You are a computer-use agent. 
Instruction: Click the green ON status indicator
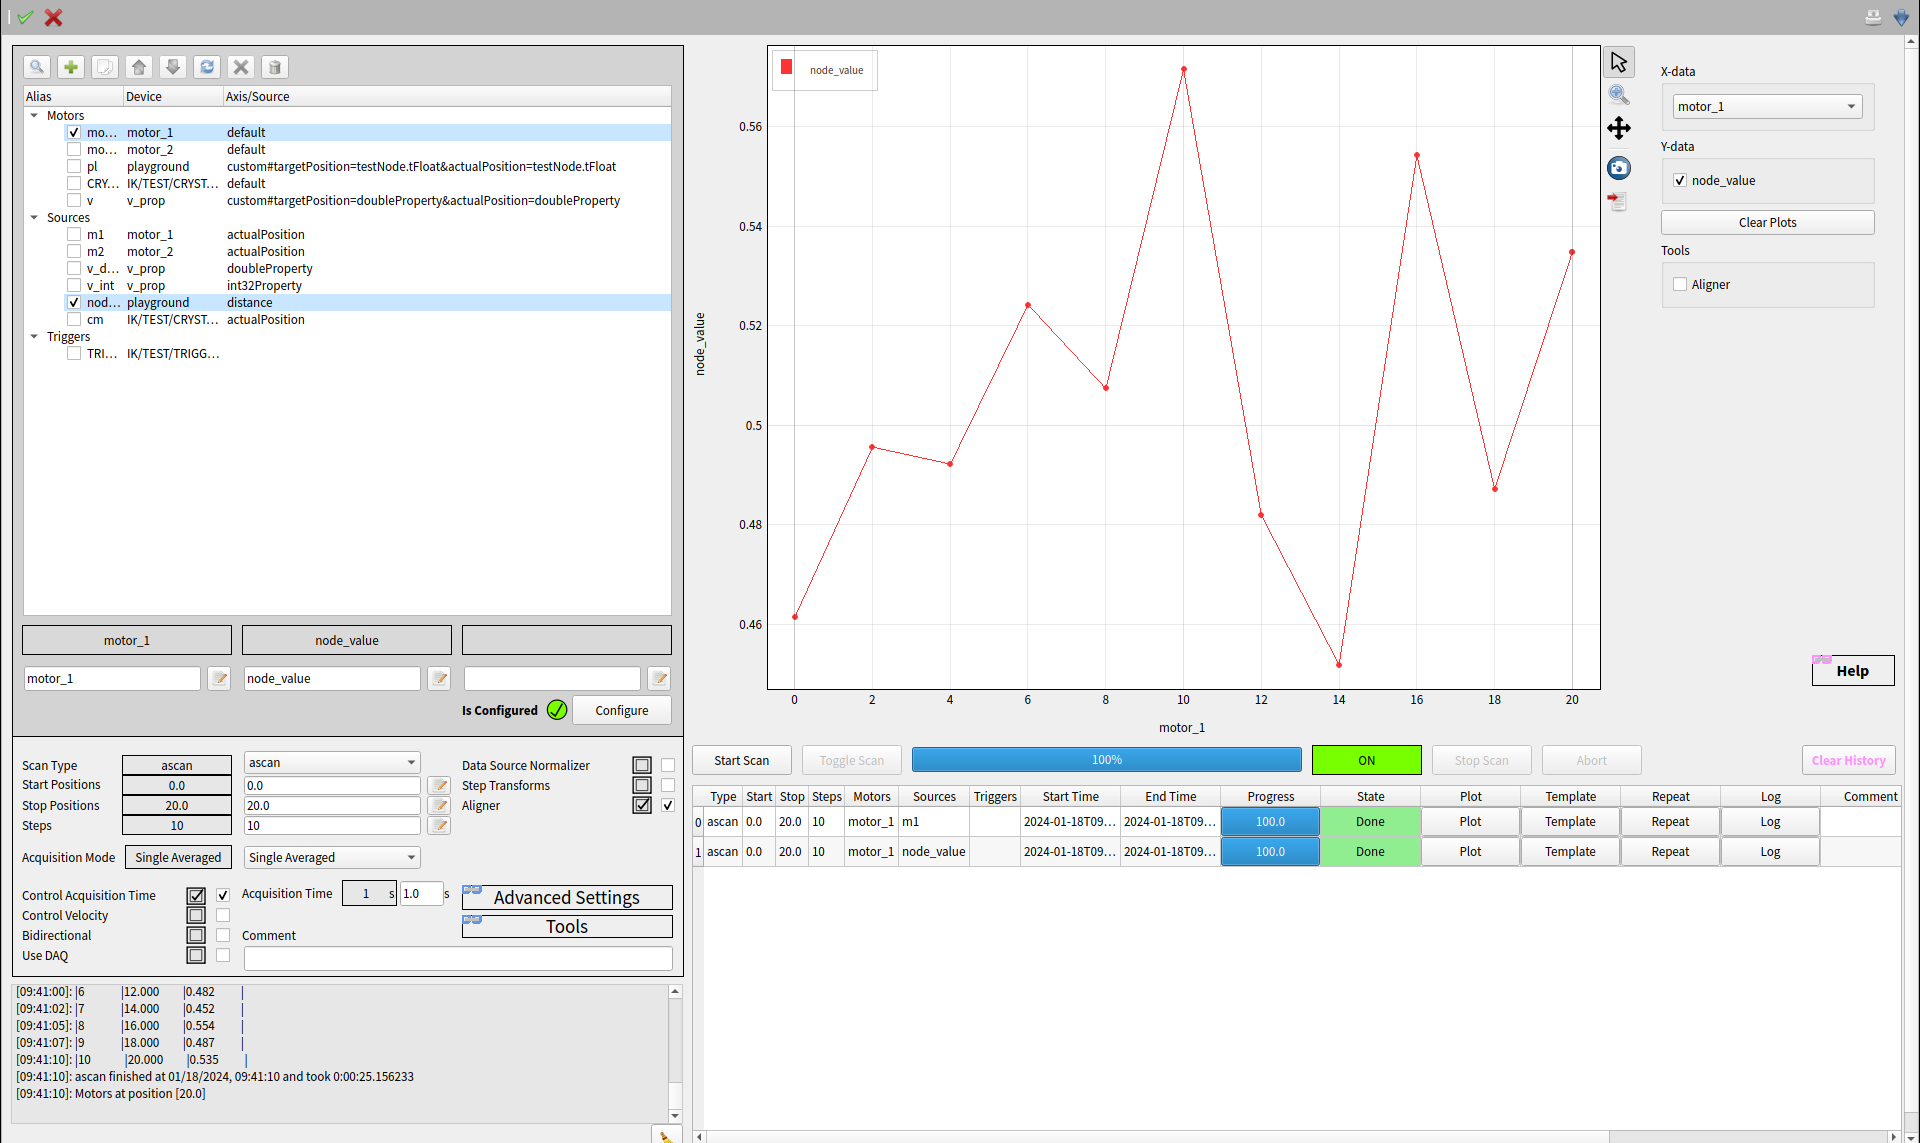1366,761
